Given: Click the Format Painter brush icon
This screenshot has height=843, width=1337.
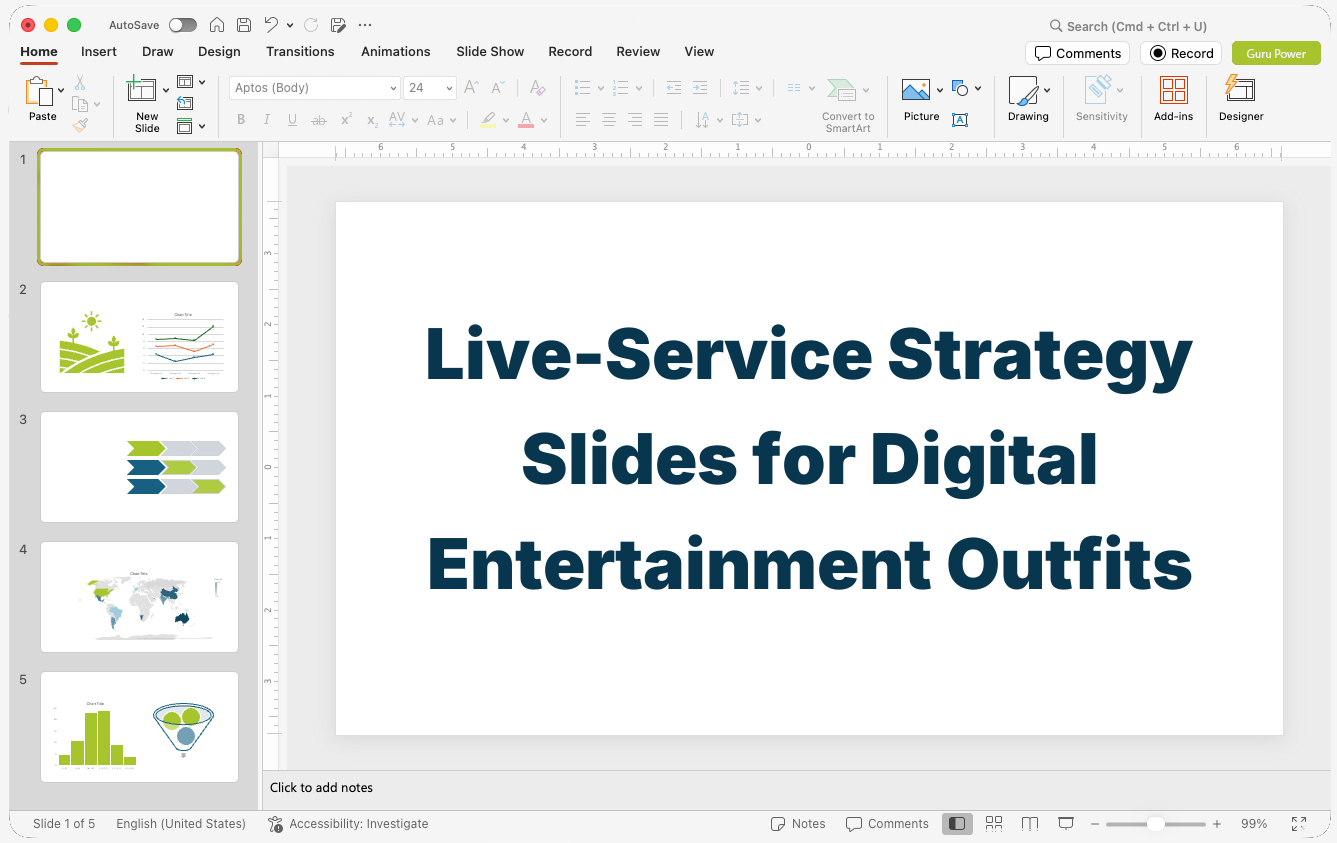Looking at the screenshot, I should click(80, 125).
